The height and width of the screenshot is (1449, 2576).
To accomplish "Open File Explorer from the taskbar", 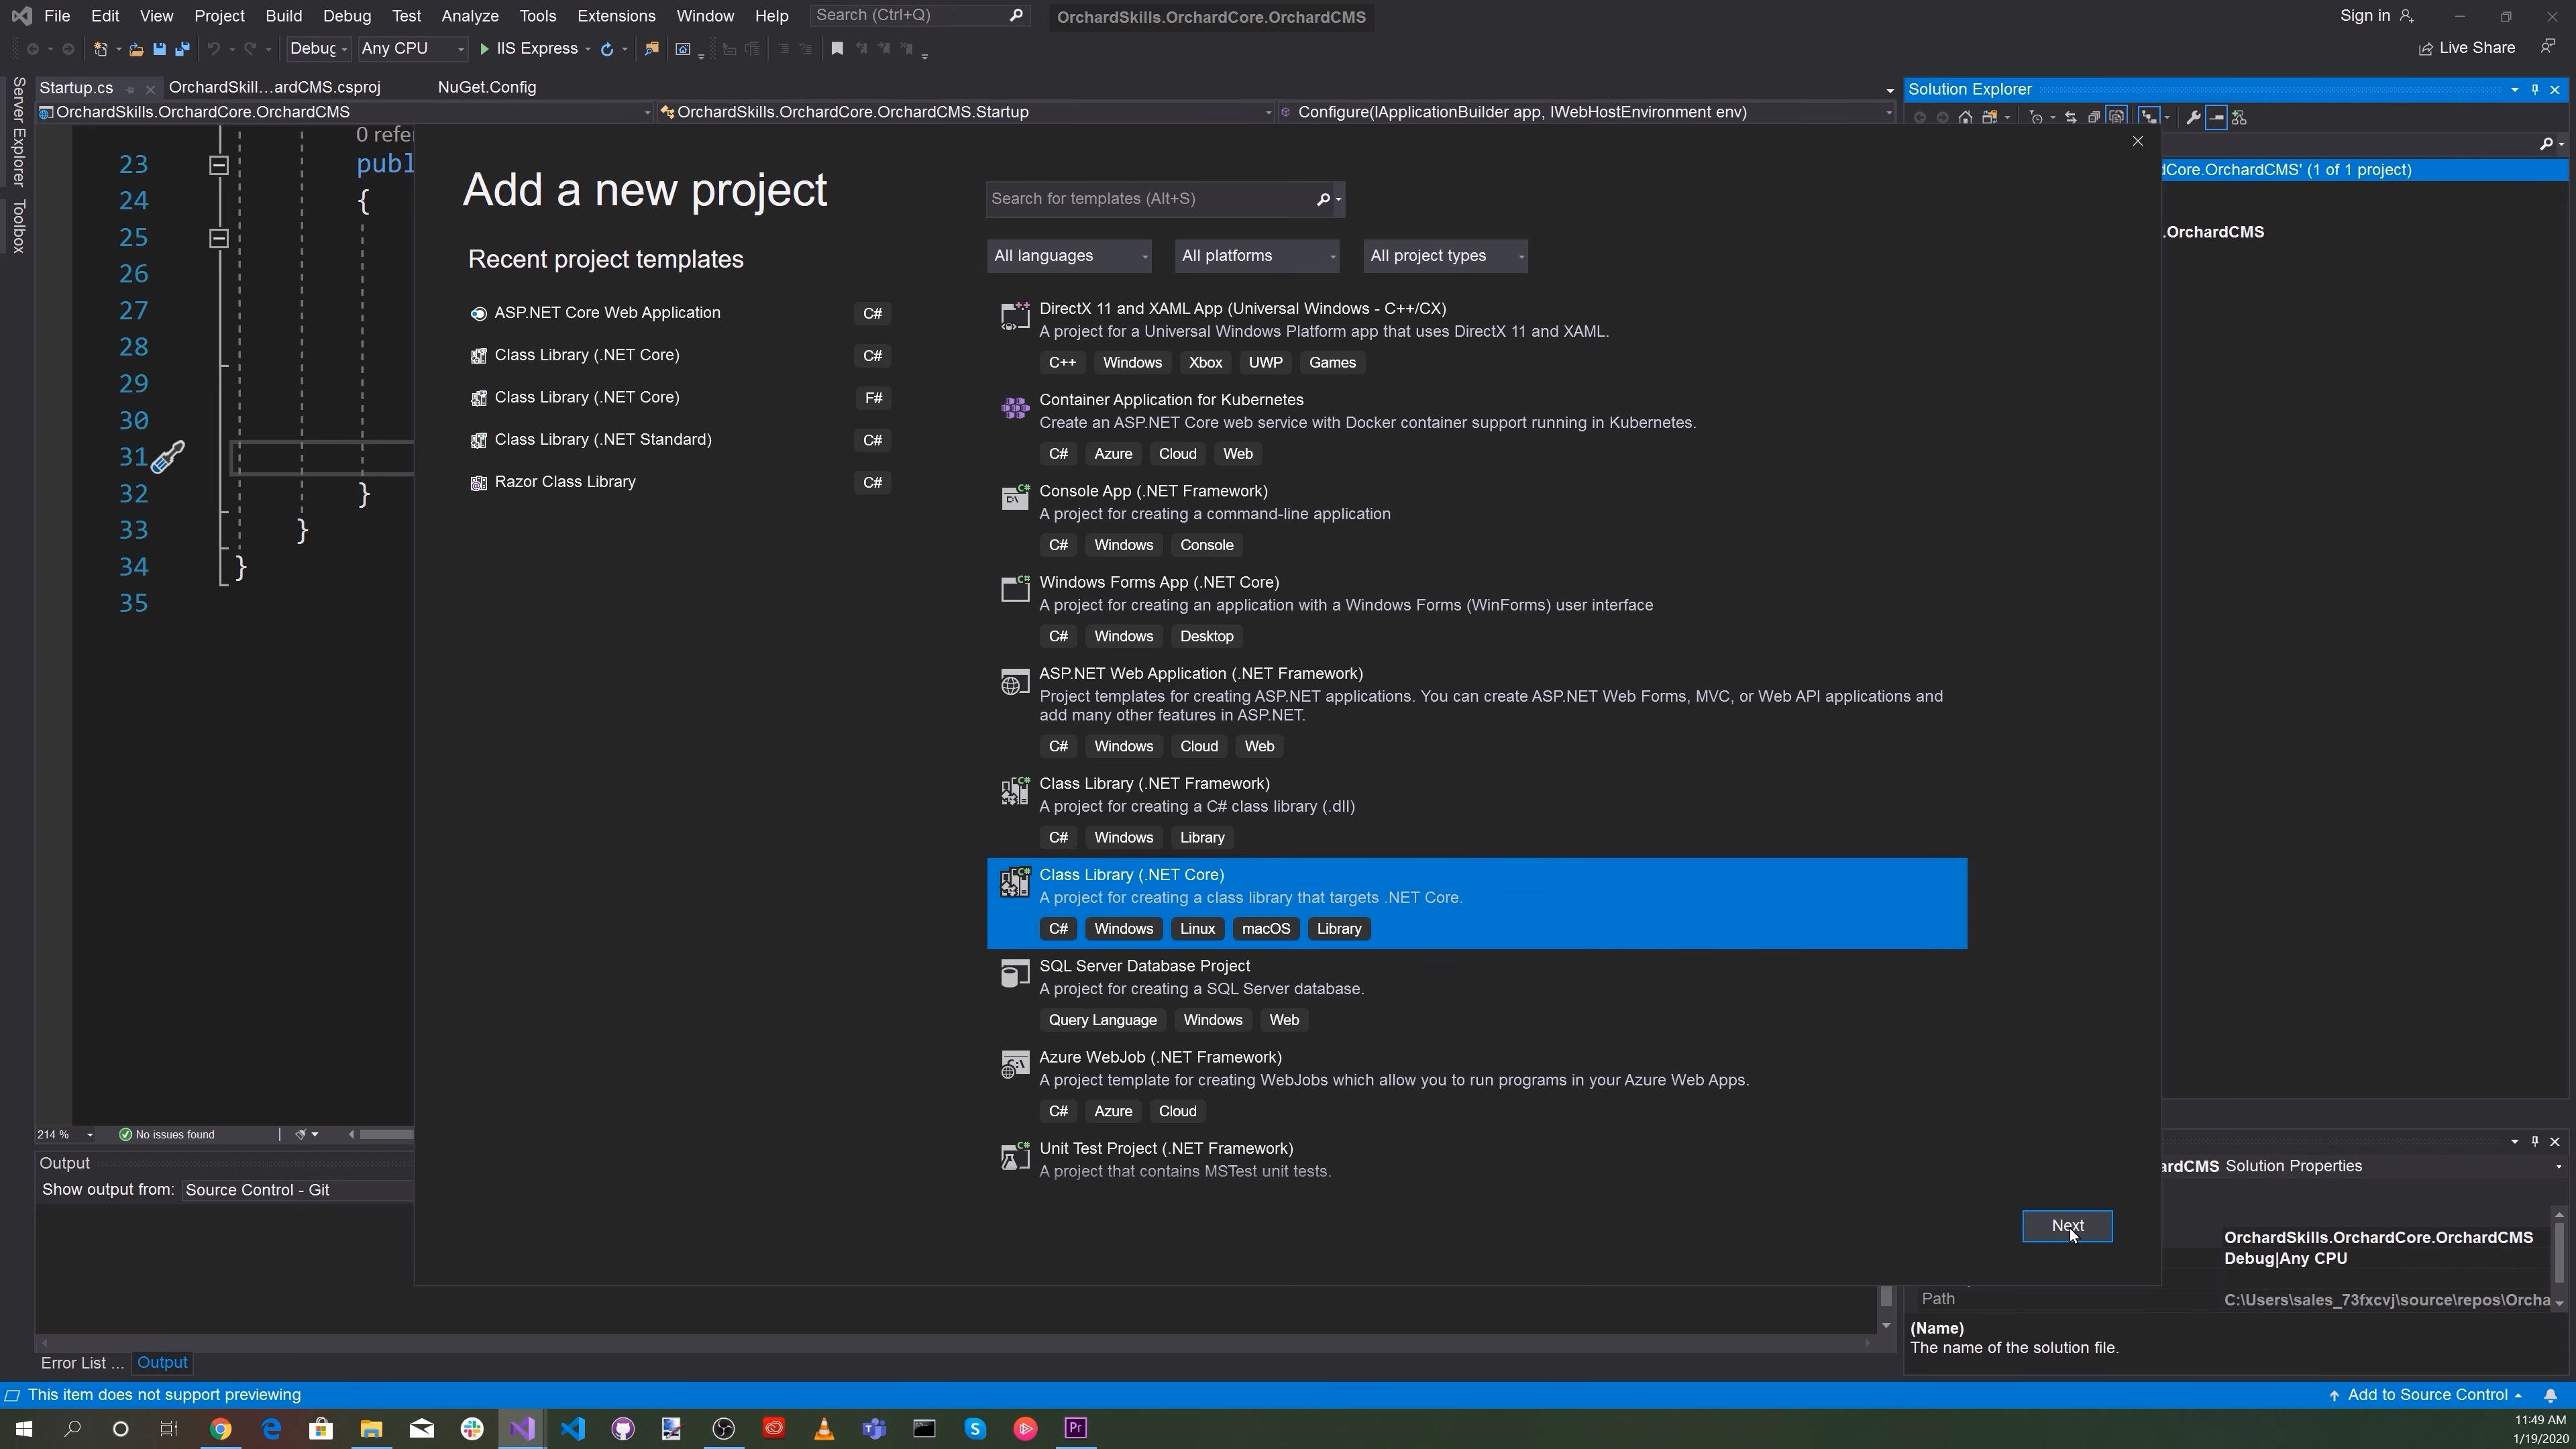I will pos(371,1428).
